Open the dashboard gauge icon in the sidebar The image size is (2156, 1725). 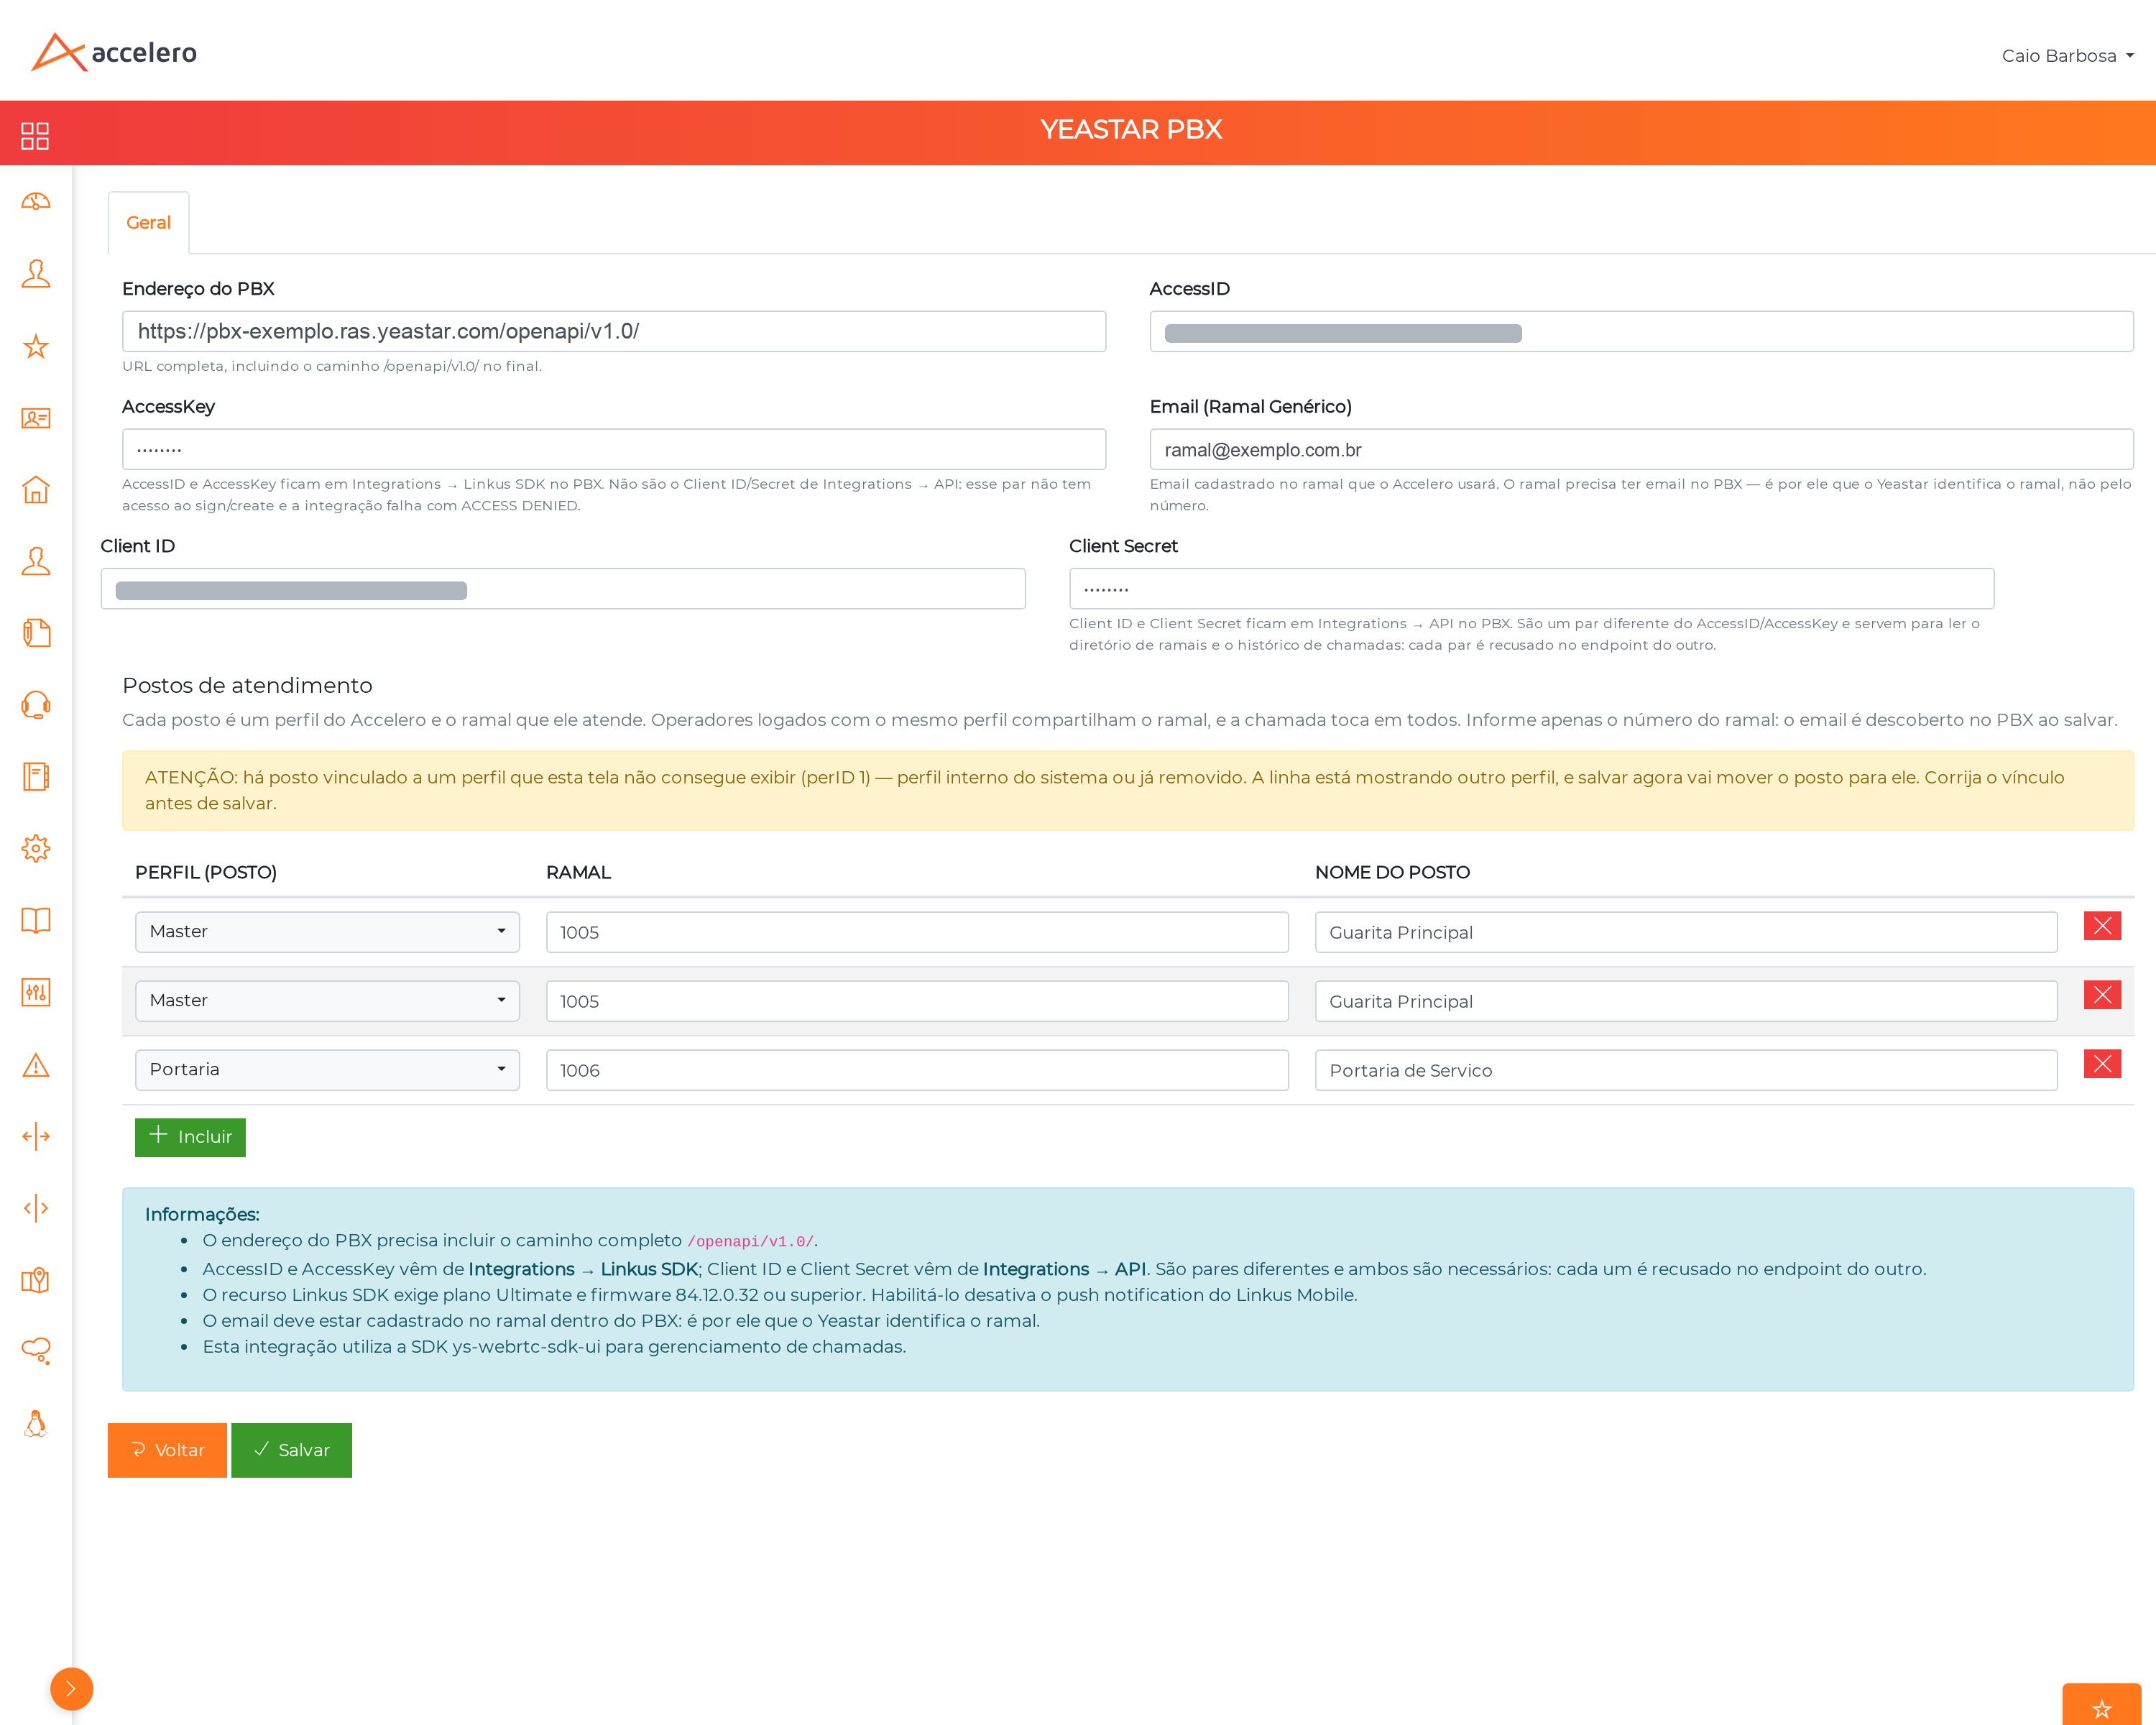pos(35,202)
